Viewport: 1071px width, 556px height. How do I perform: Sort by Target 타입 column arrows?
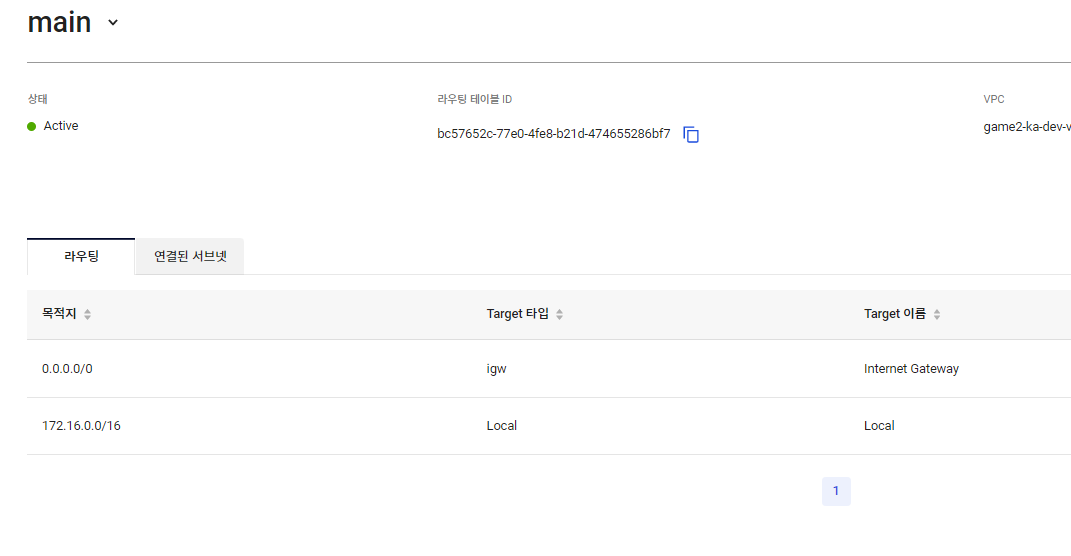point(559,314)
